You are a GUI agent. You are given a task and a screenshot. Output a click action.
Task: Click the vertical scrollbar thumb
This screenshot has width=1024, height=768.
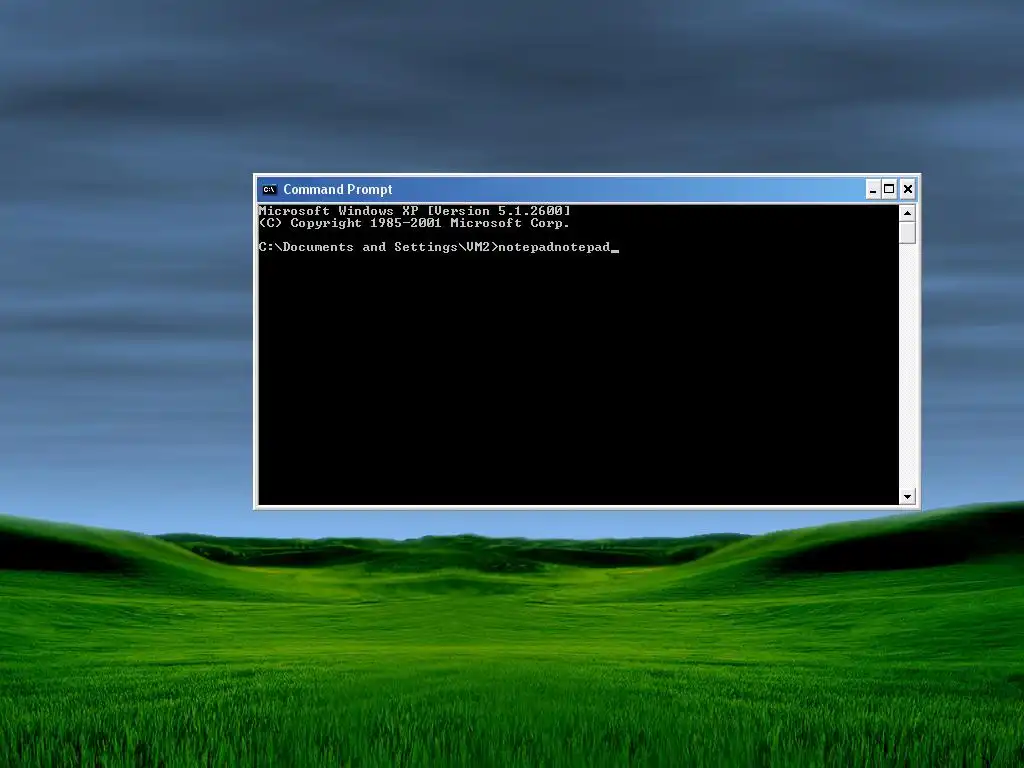coord(907,232)
